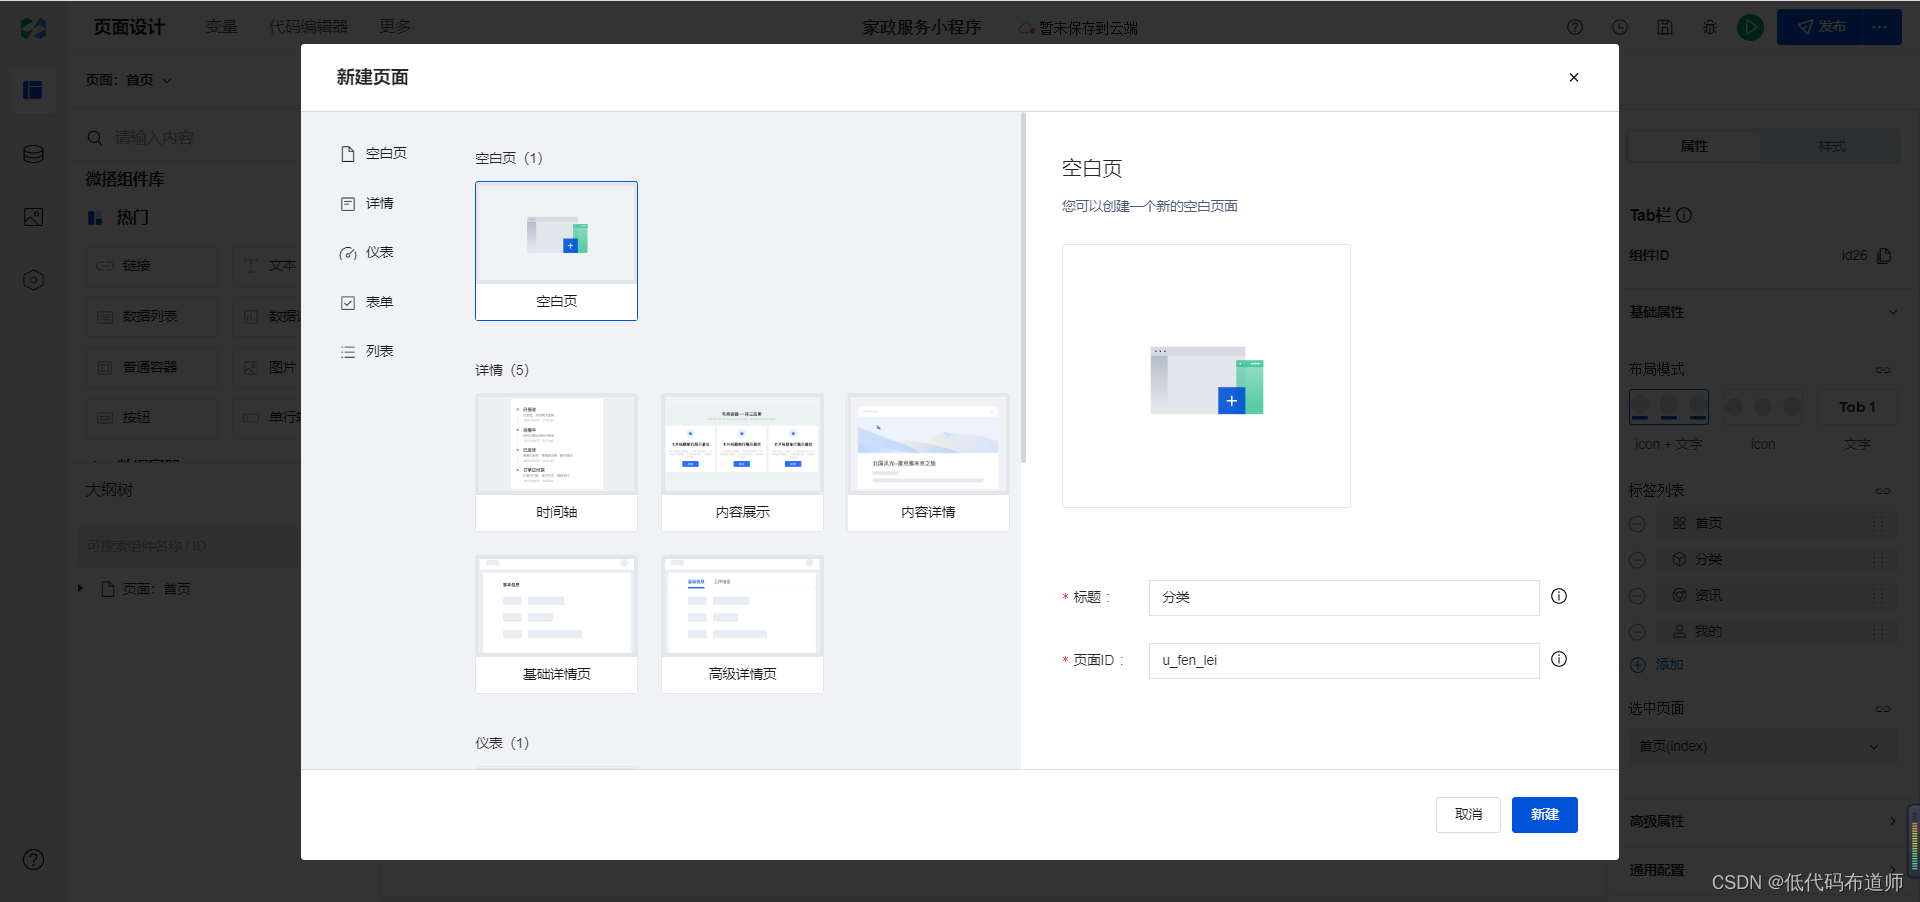Close the 新建页面 dialog
The width and height of the screenshot is (1920, 902).
(x=1573, y=78)
